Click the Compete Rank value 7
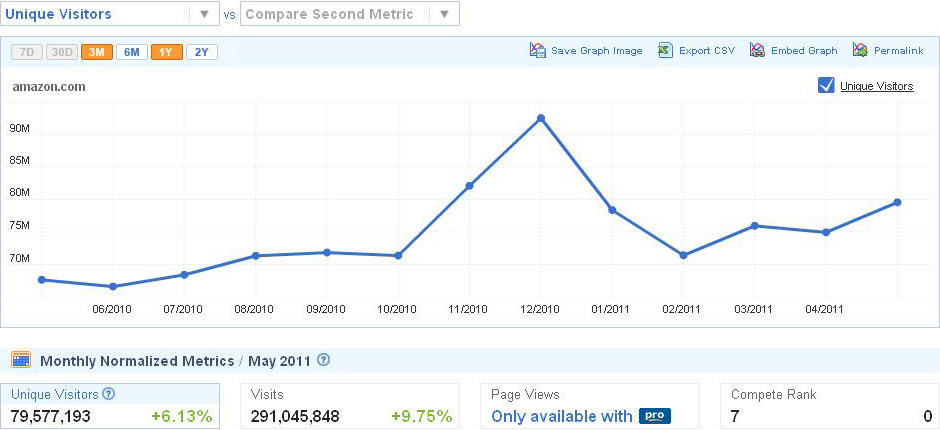This screenshot has height=430, width=940. [734, 416]
